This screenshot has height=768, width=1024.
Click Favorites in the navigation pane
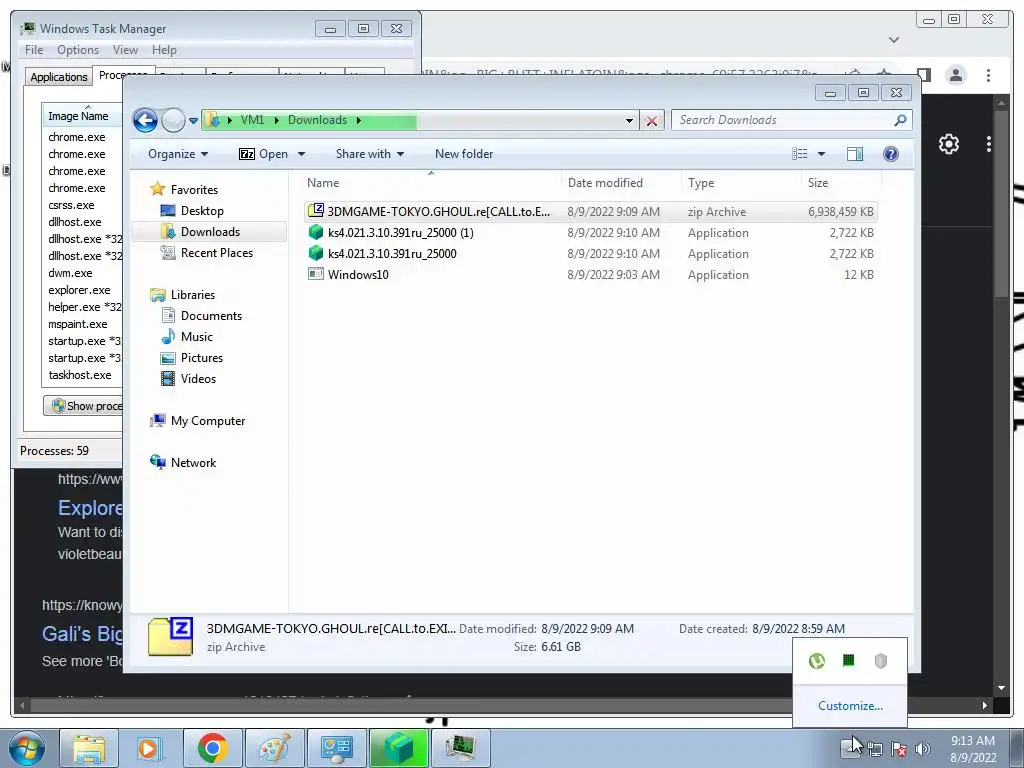[194, 189]
